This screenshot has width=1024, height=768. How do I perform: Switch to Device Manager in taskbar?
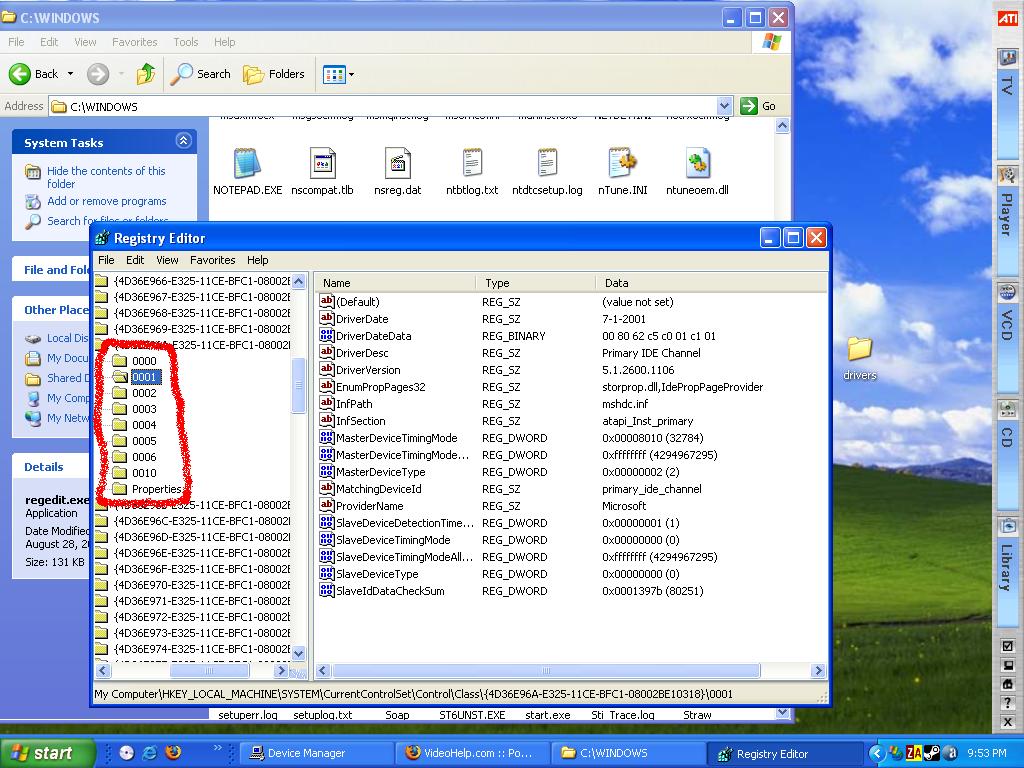click(x=316, y=754)
